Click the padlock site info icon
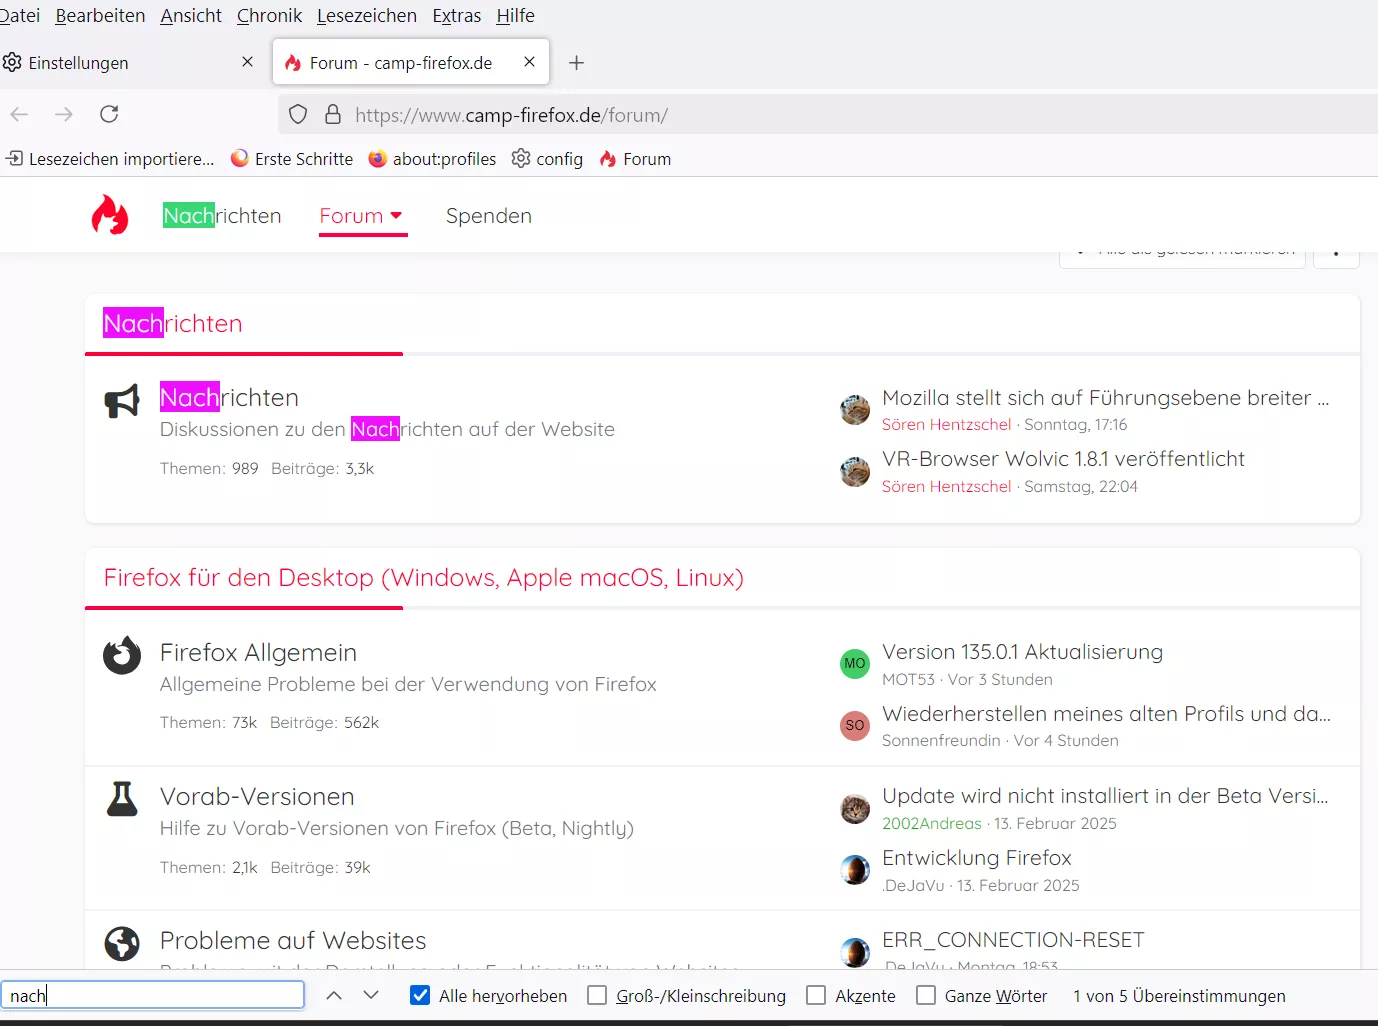Viewport: 1378px width, 1026px height. [x=333, y=114]
